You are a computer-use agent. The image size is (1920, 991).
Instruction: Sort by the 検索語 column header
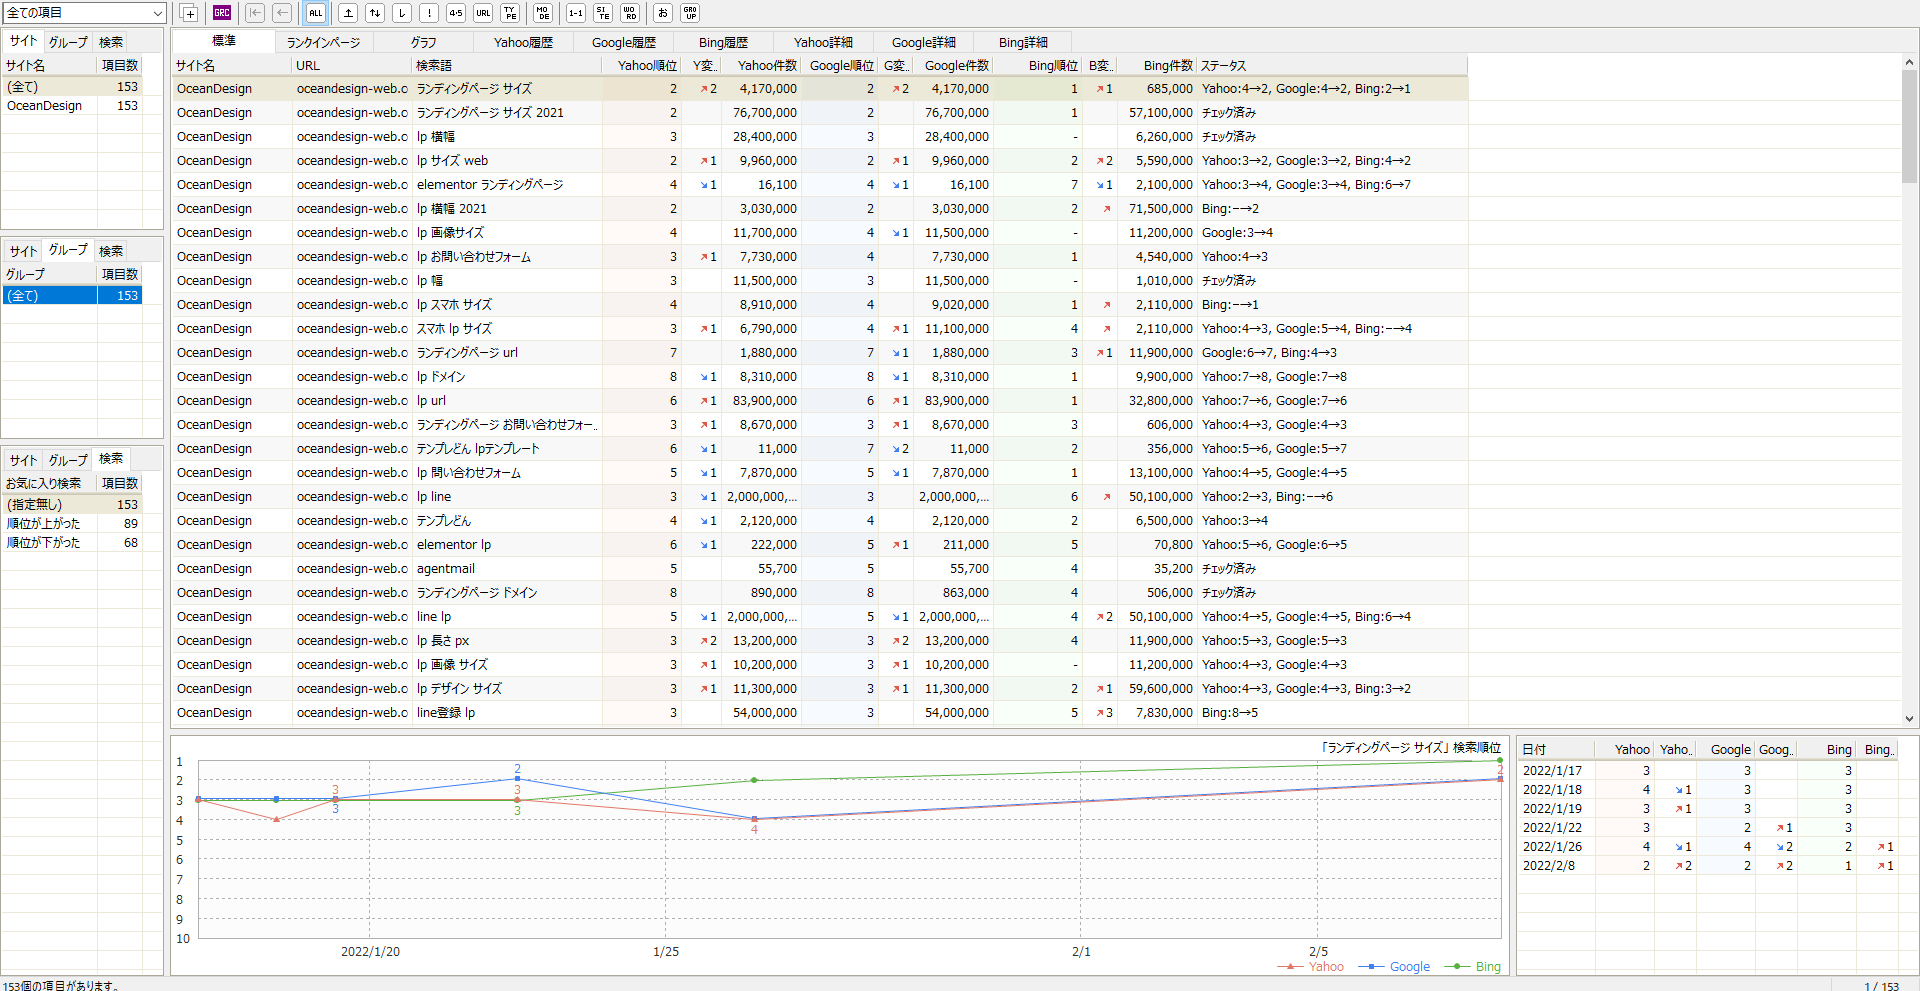507,65
